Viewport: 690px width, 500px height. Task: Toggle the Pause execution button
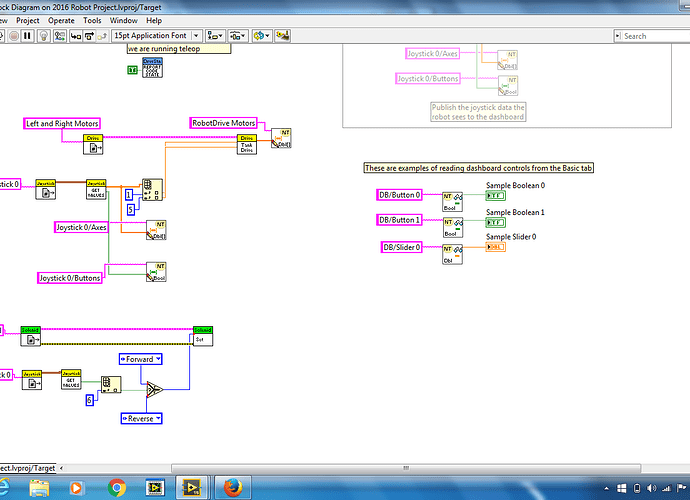[27, 36]
